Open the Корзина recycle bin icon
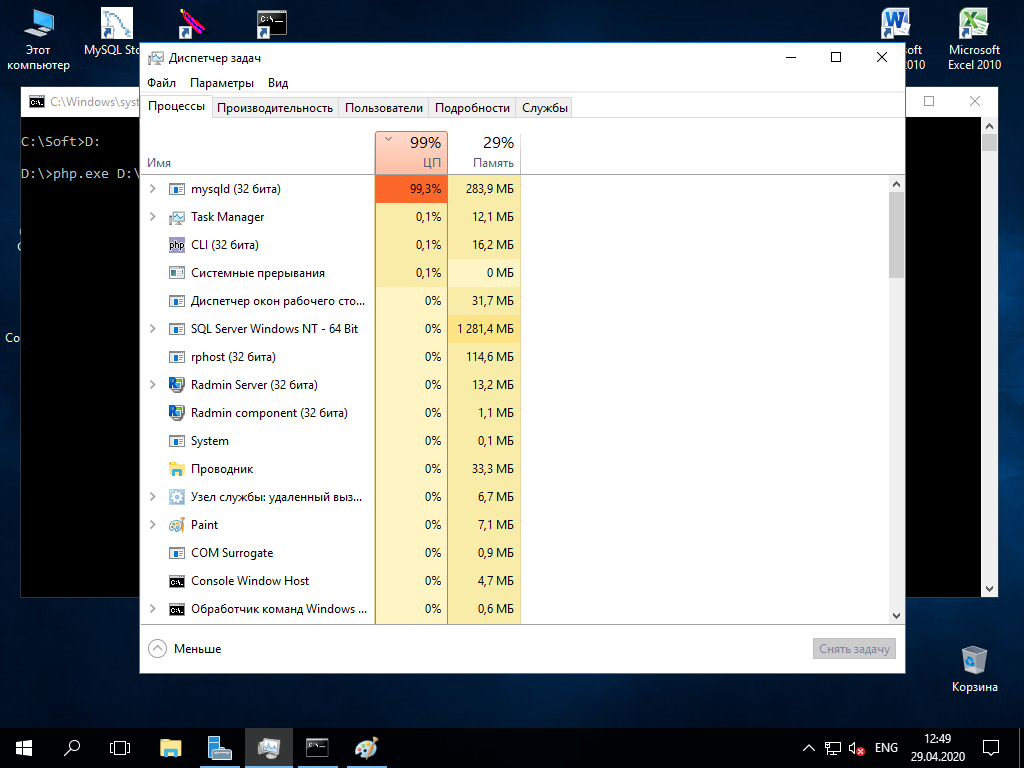Viewport: 1024px width, 768px height. point(974,669)
